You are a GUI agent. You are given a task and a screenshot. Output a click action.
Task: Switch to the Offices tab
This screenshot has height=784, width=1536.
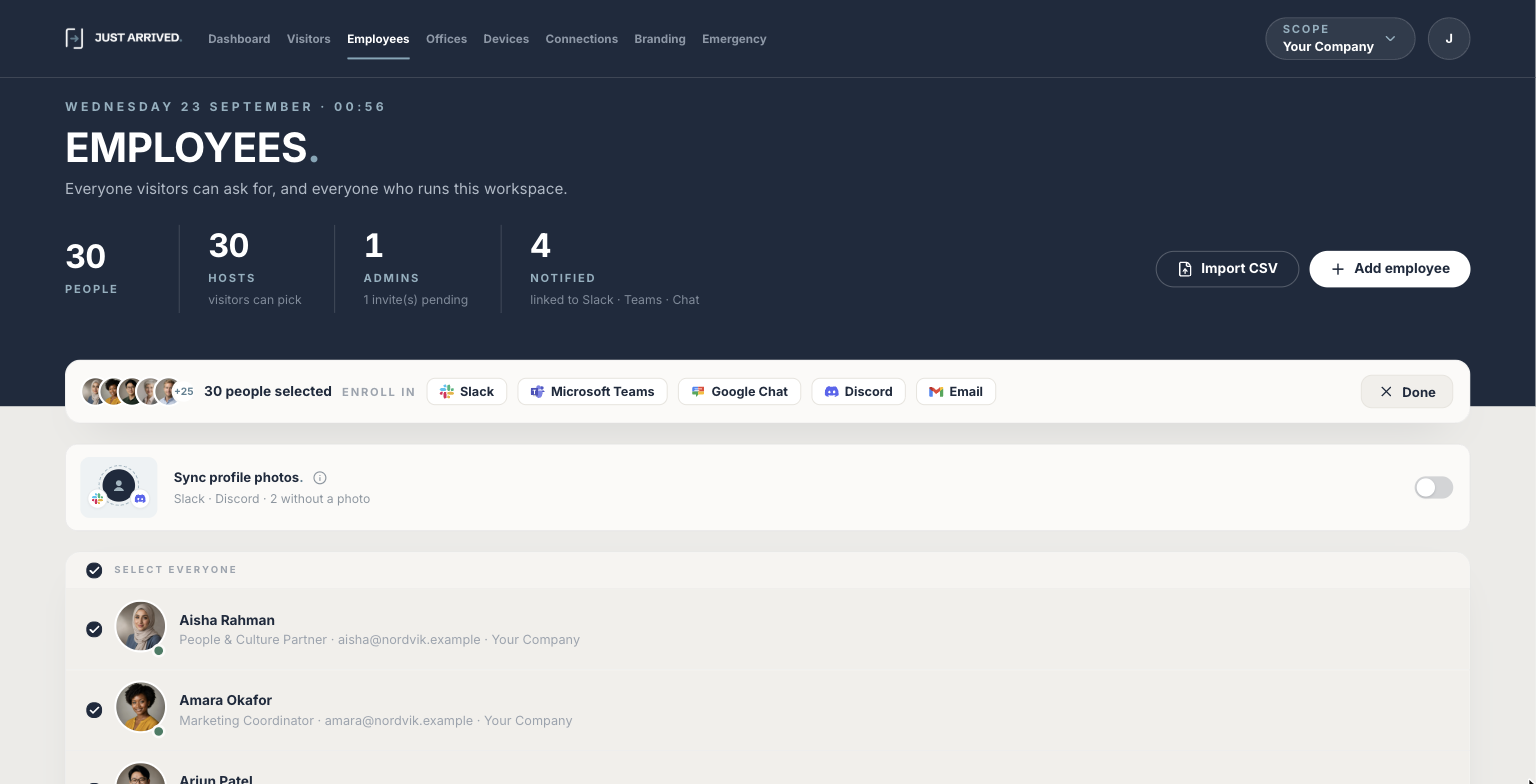(x=446, y=39)
